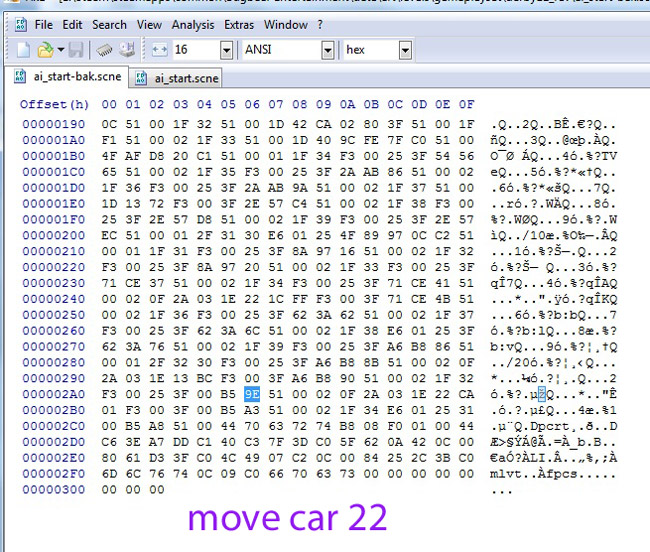This screenshot has height=552, width=650.
Task: Create a new file with the New icon
Action: pos(23,50)
